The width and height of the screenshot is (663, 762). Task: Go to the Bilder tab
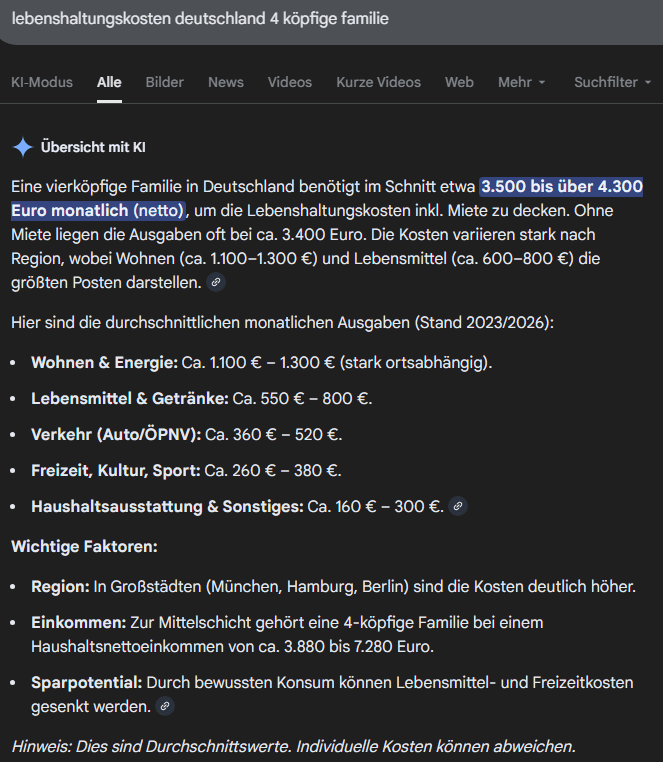164,82
